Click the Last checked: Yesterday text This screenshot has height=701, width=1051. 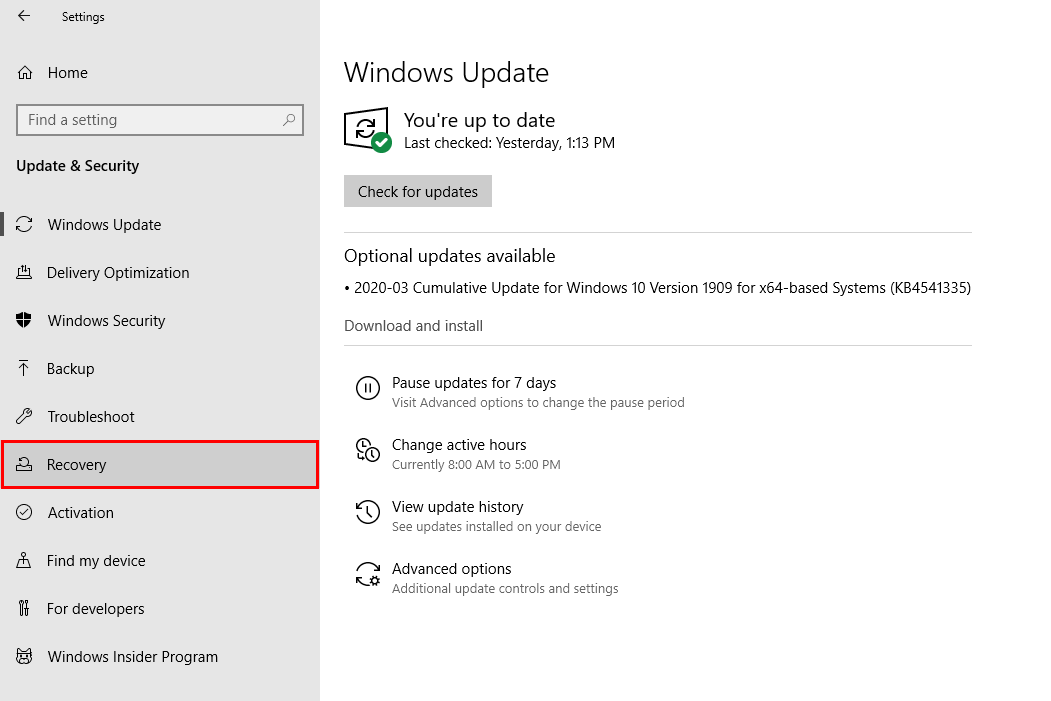tap(509, 143)
